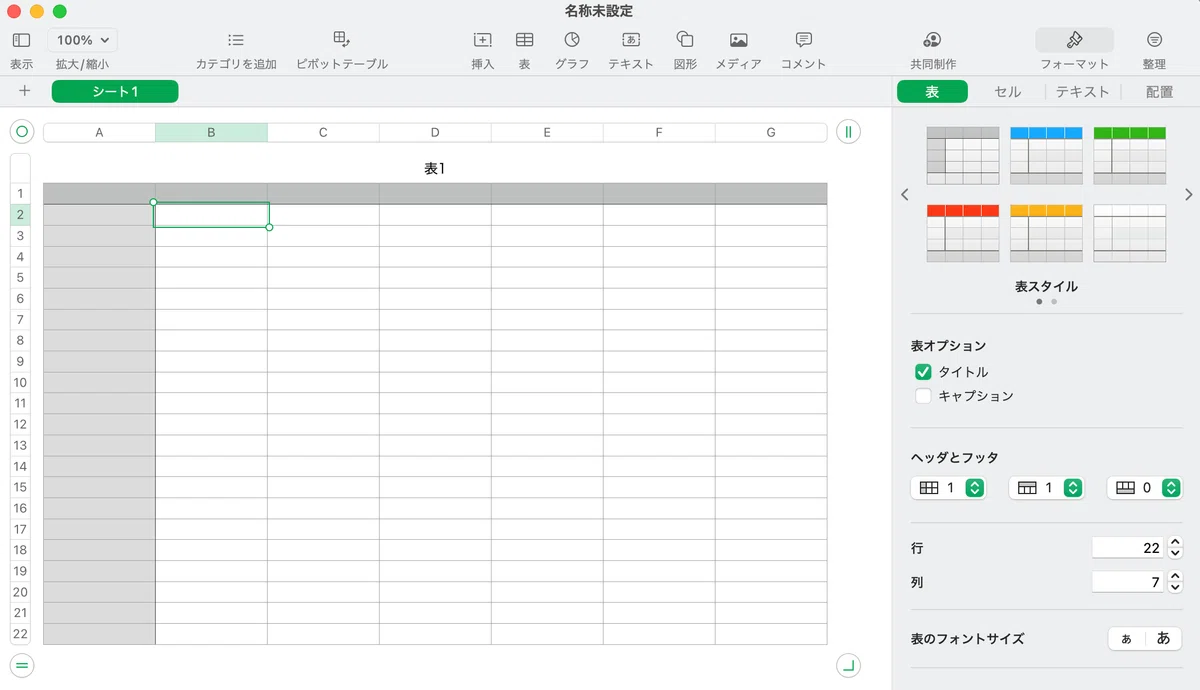Click the カテゴリを追加 list icon
Screen dimensions: 1200x690
[x=236, y=40]
